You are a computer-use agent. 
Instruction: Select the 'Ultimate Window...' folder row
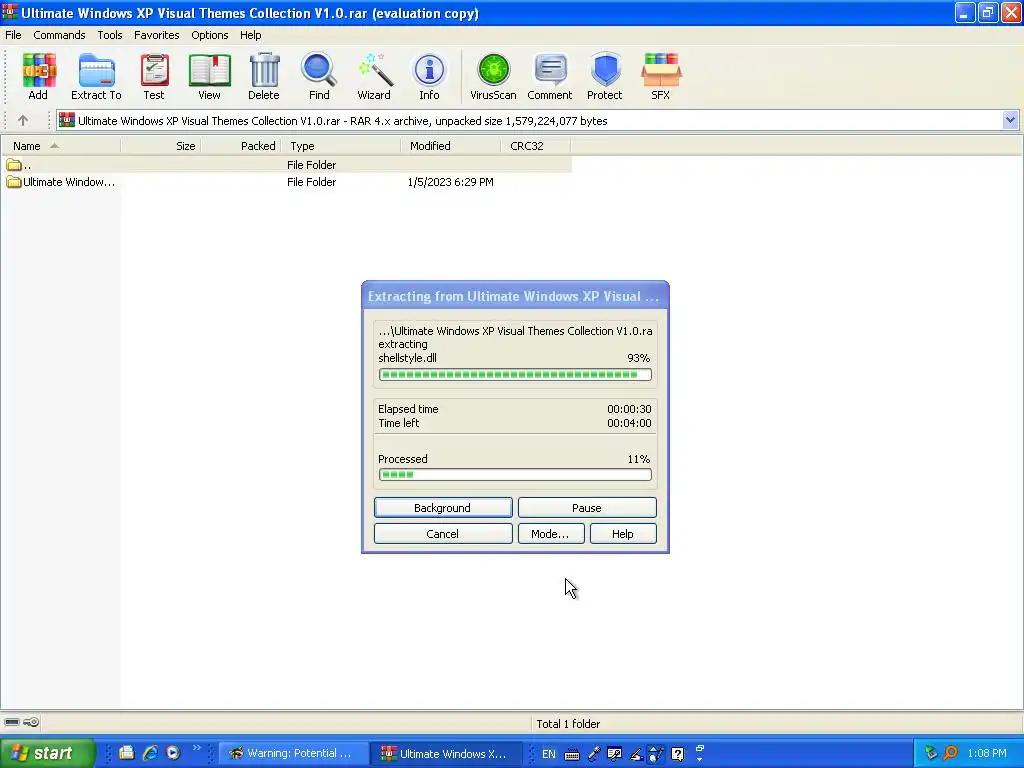[286, 182]
